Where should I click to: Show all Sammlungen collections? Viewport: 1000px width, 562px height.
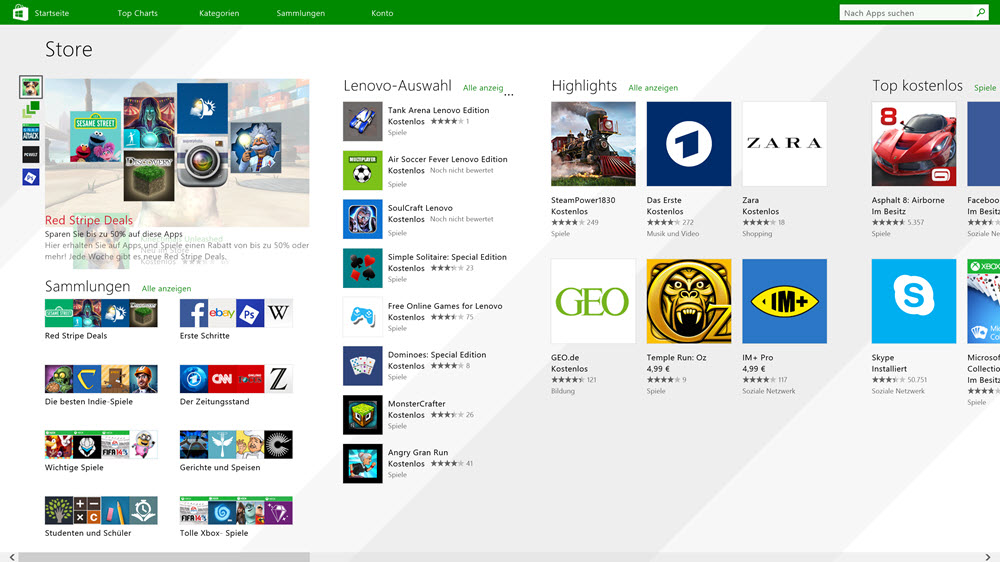(166, 288)
